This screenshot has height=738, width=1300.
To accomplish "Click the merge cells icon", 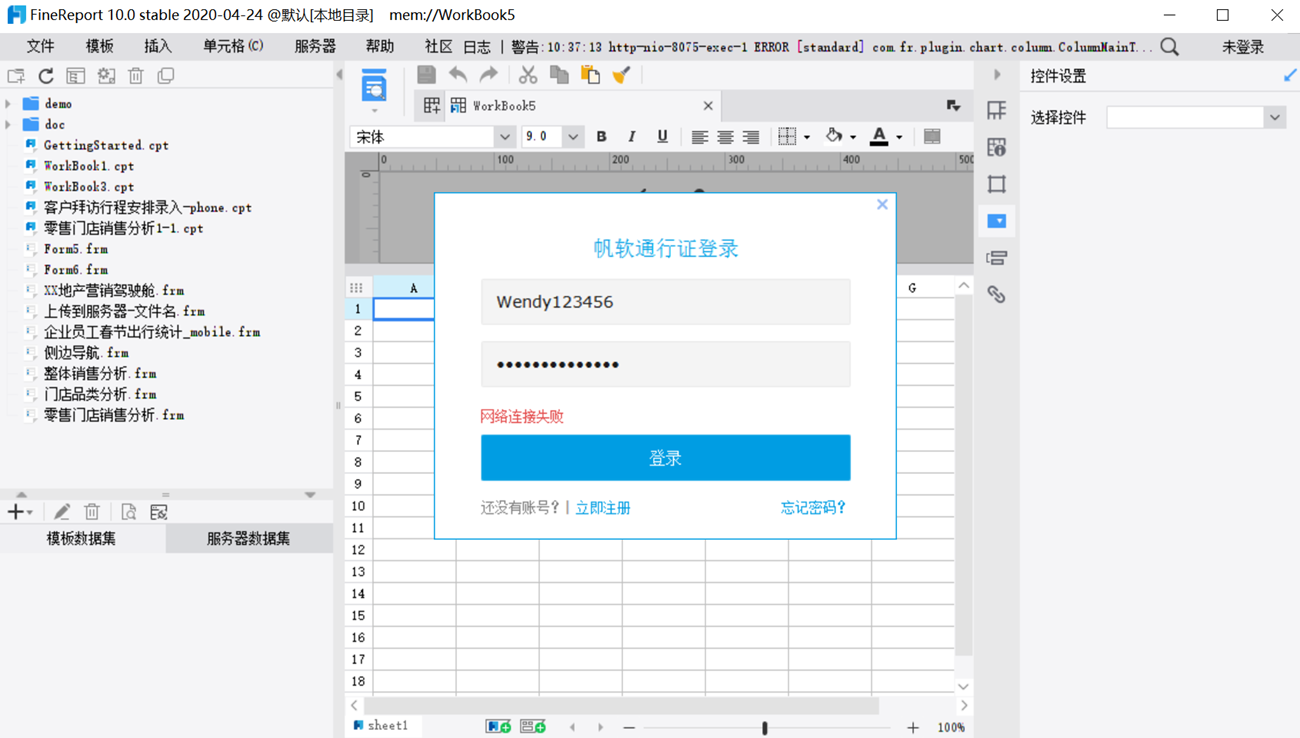I will (932, 137).
